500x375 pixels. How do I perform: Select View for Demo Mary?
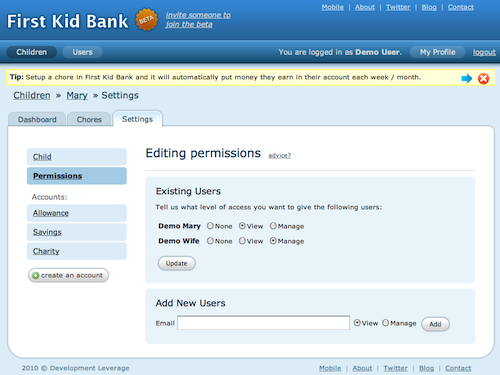pos(242,226)
